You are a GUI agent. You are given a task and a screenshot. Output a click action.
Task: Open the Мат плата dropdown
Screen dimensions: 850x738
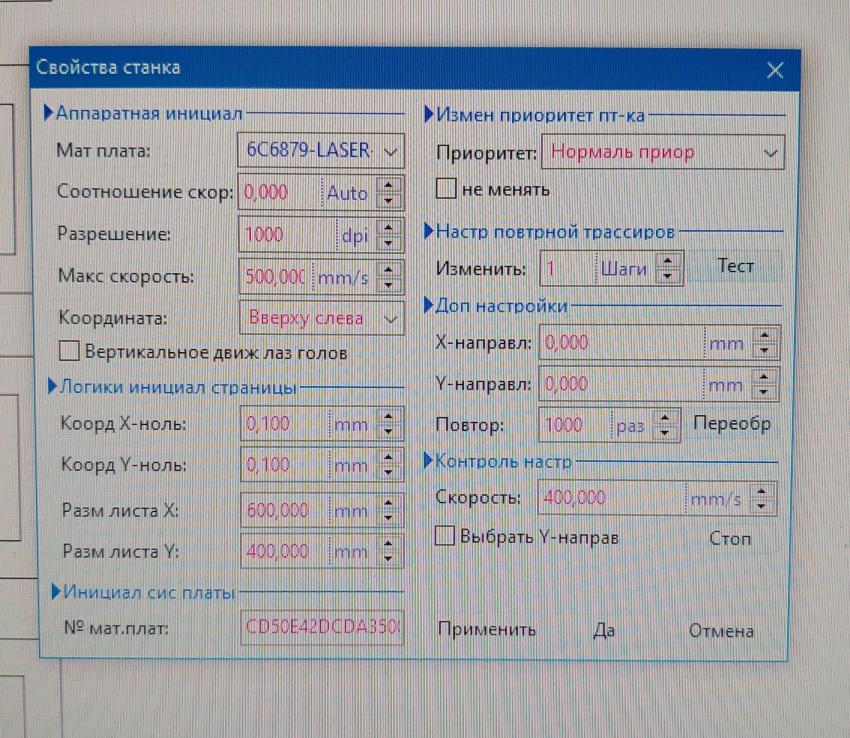coord(390,151)
